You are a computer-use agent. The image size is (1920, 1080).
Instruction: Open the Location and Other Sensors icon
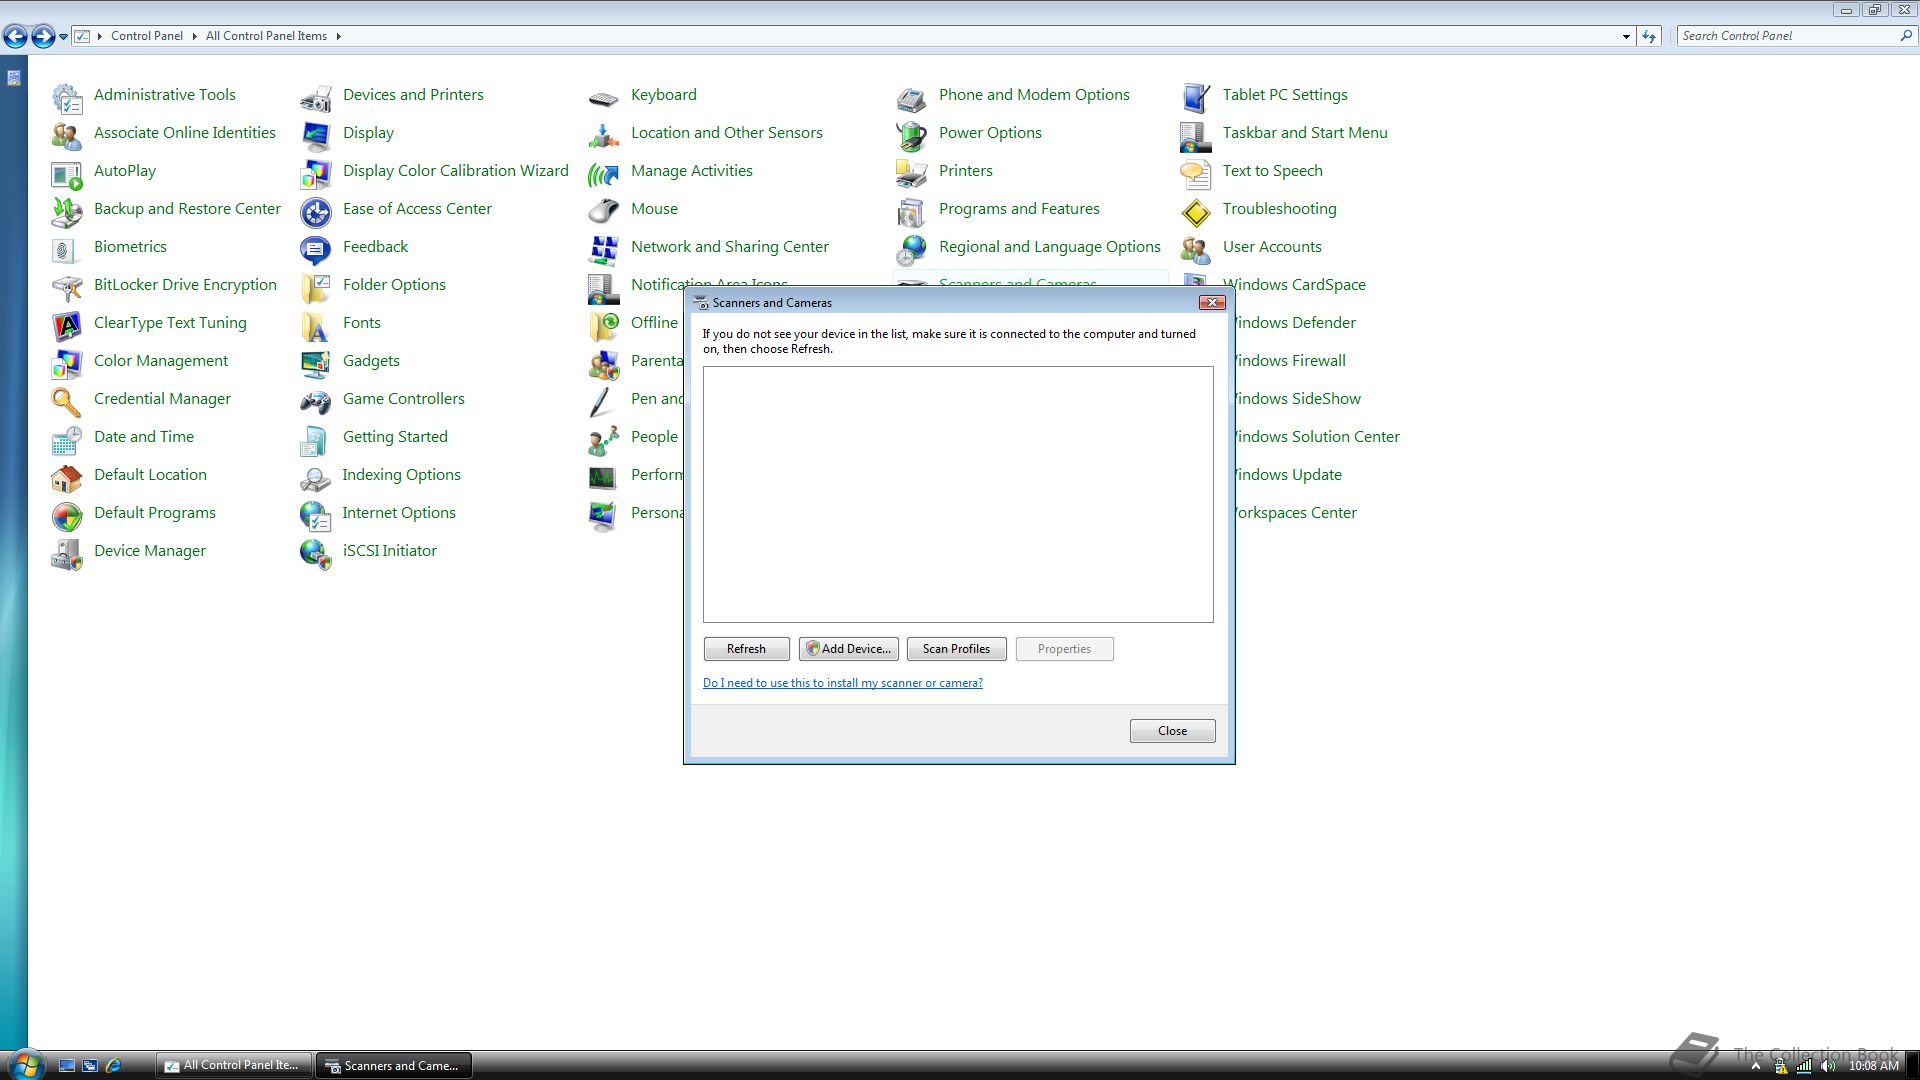point(604,135)
